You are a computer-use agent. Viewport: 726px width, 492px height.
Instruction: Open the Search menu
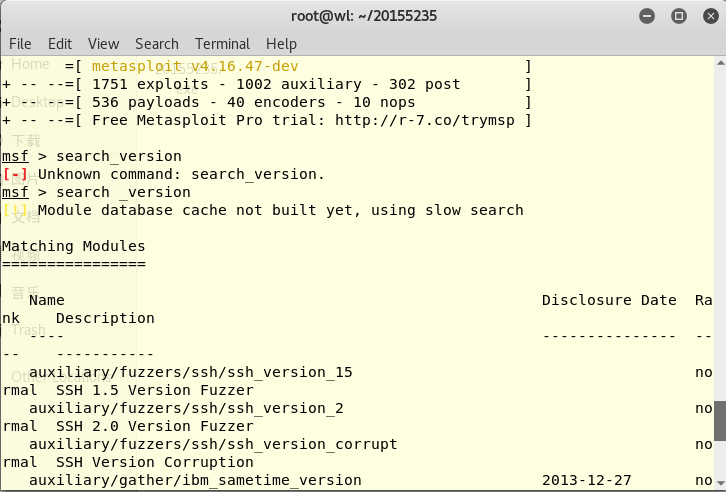point(157,44)
